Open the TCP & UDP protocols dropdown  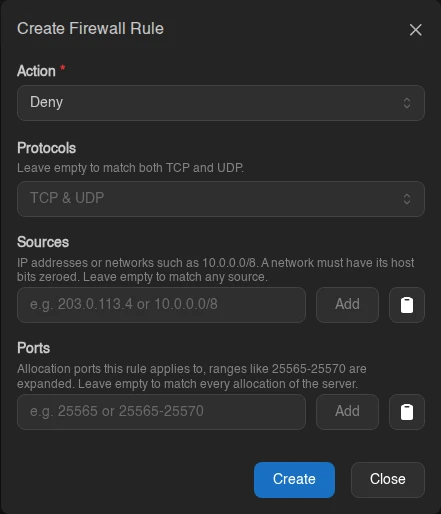pos(221,199)
